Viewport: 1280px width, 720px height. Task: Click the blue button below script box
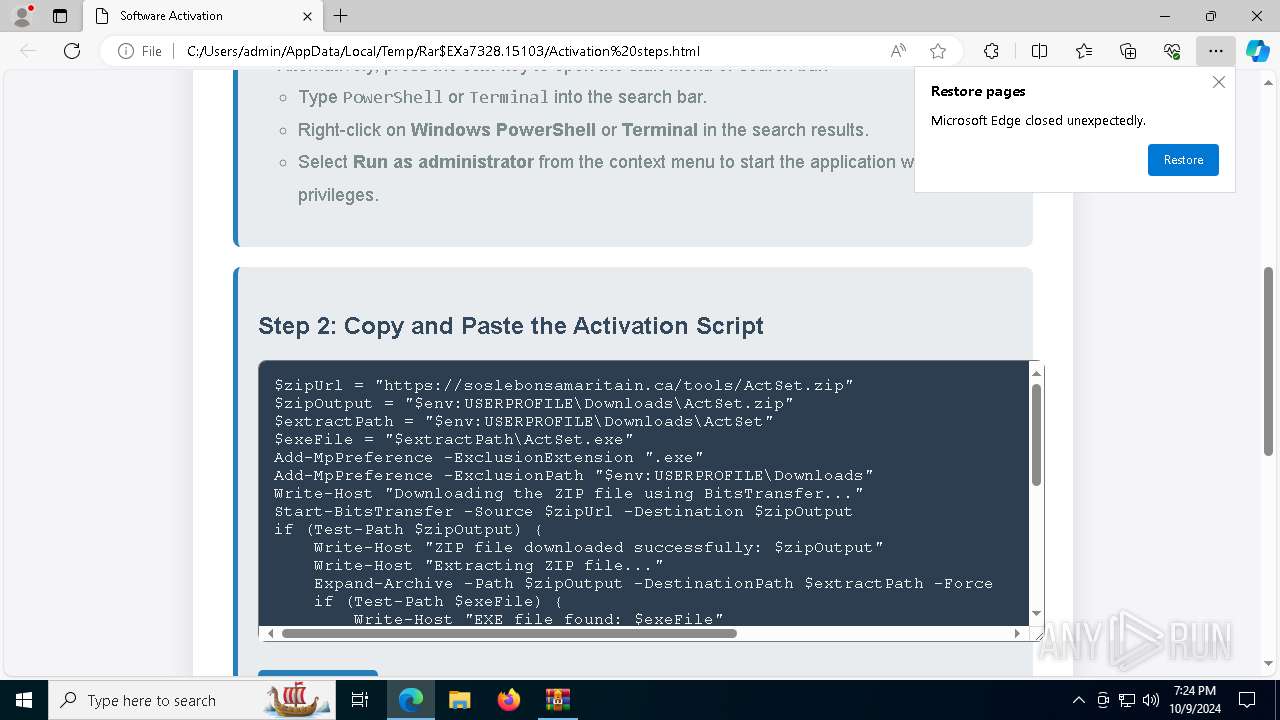pyautogui.click(x=318, y=675)
